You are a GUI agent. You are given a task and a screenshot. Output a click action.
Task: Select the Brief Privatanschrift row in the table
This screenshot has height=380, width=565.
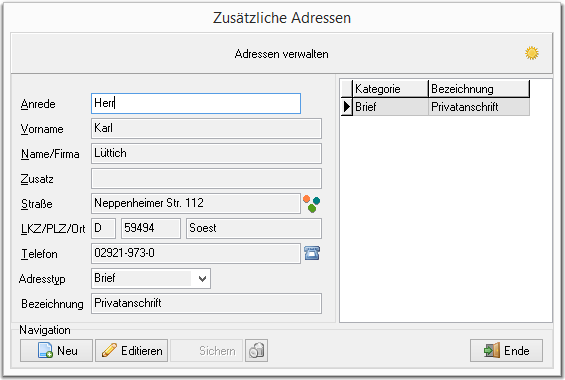tap(435, 107)
